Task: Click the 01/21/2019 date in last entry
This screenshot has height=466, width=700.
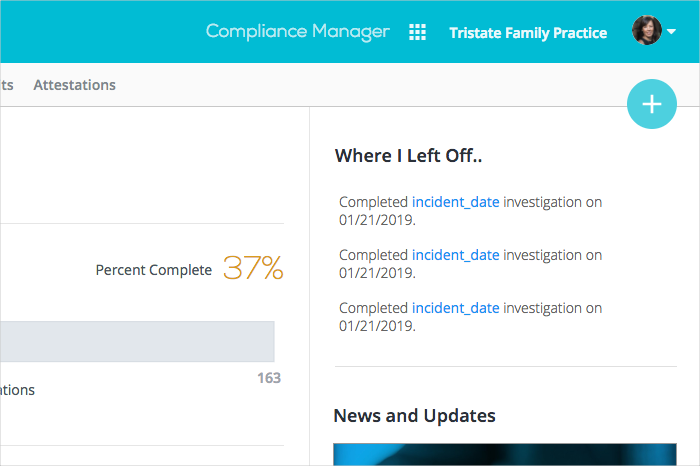Action: point(376,326)
